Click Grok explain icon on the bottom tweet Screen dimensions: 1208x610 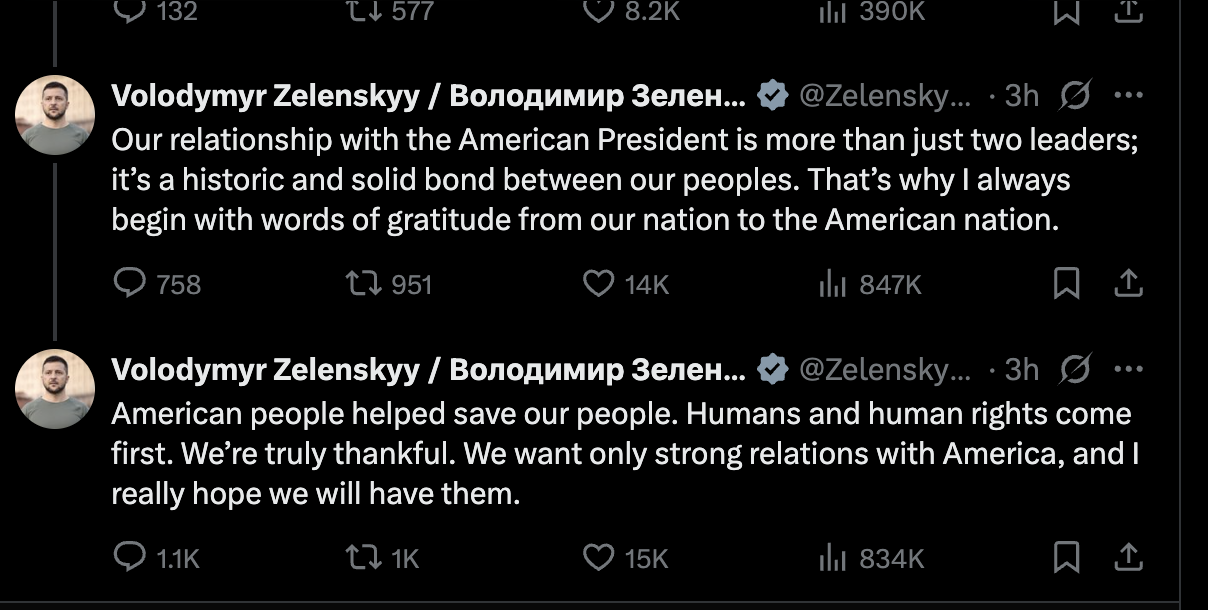pos(1074,370)
